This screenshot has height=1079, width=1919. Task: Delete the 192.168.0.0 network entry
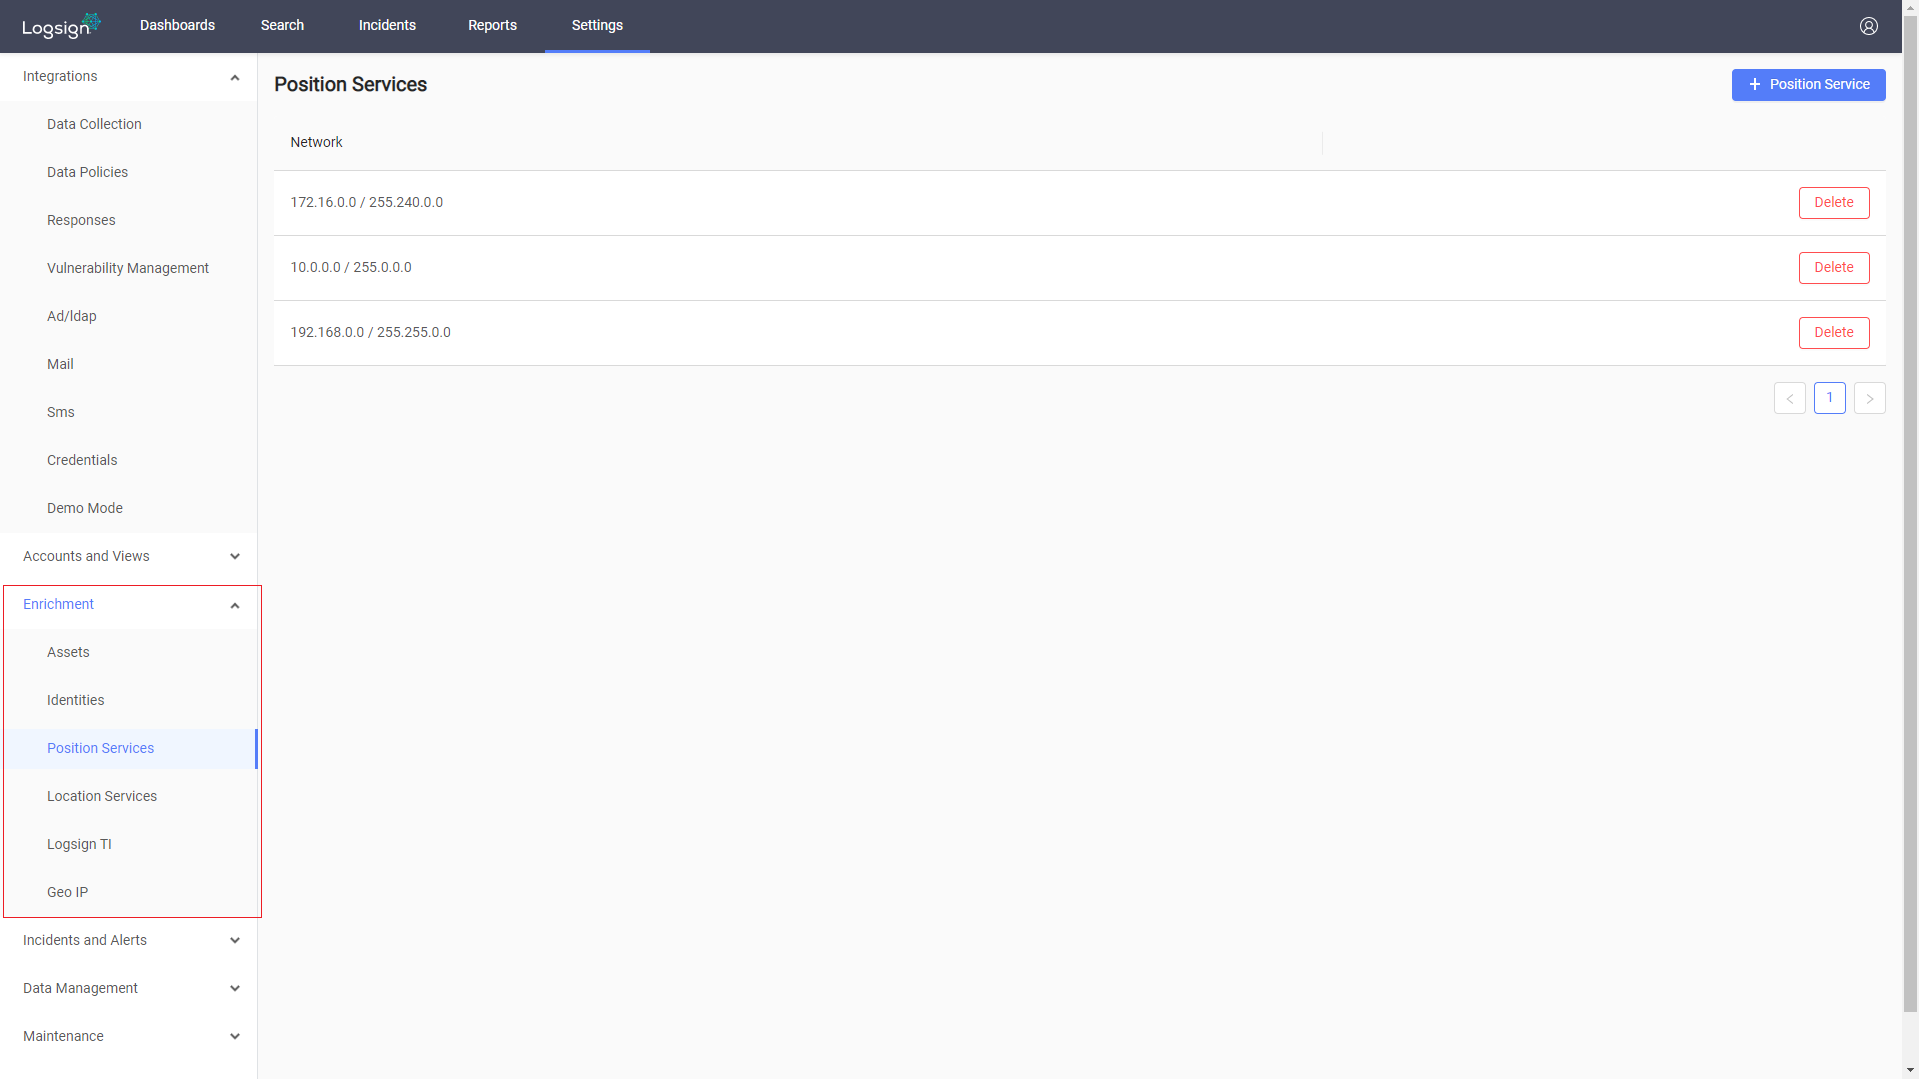click(1833, 333)
